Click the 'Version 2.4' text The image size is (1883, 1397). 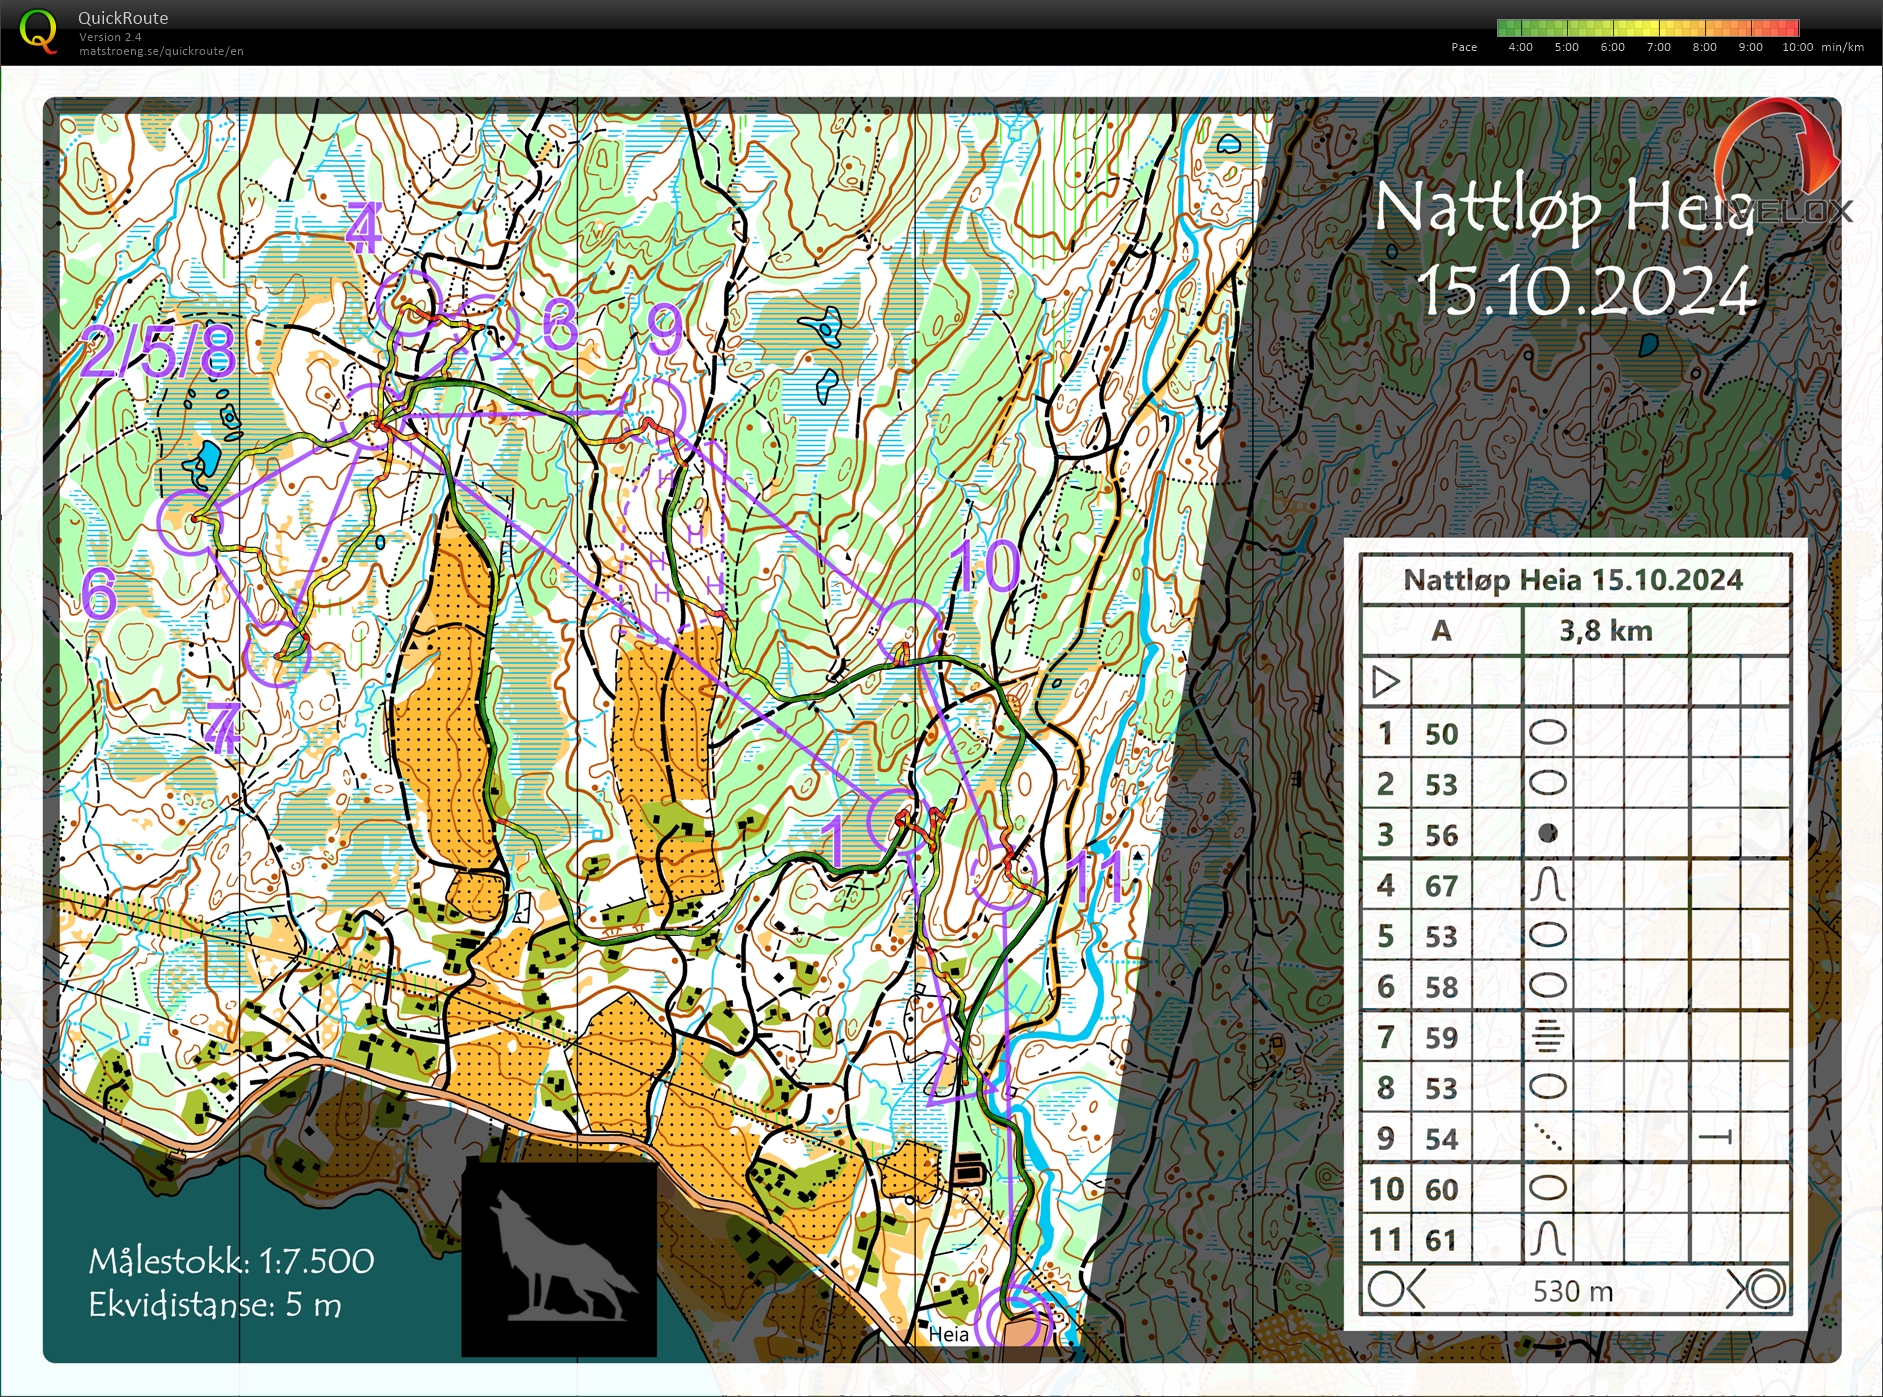(110, 37)
